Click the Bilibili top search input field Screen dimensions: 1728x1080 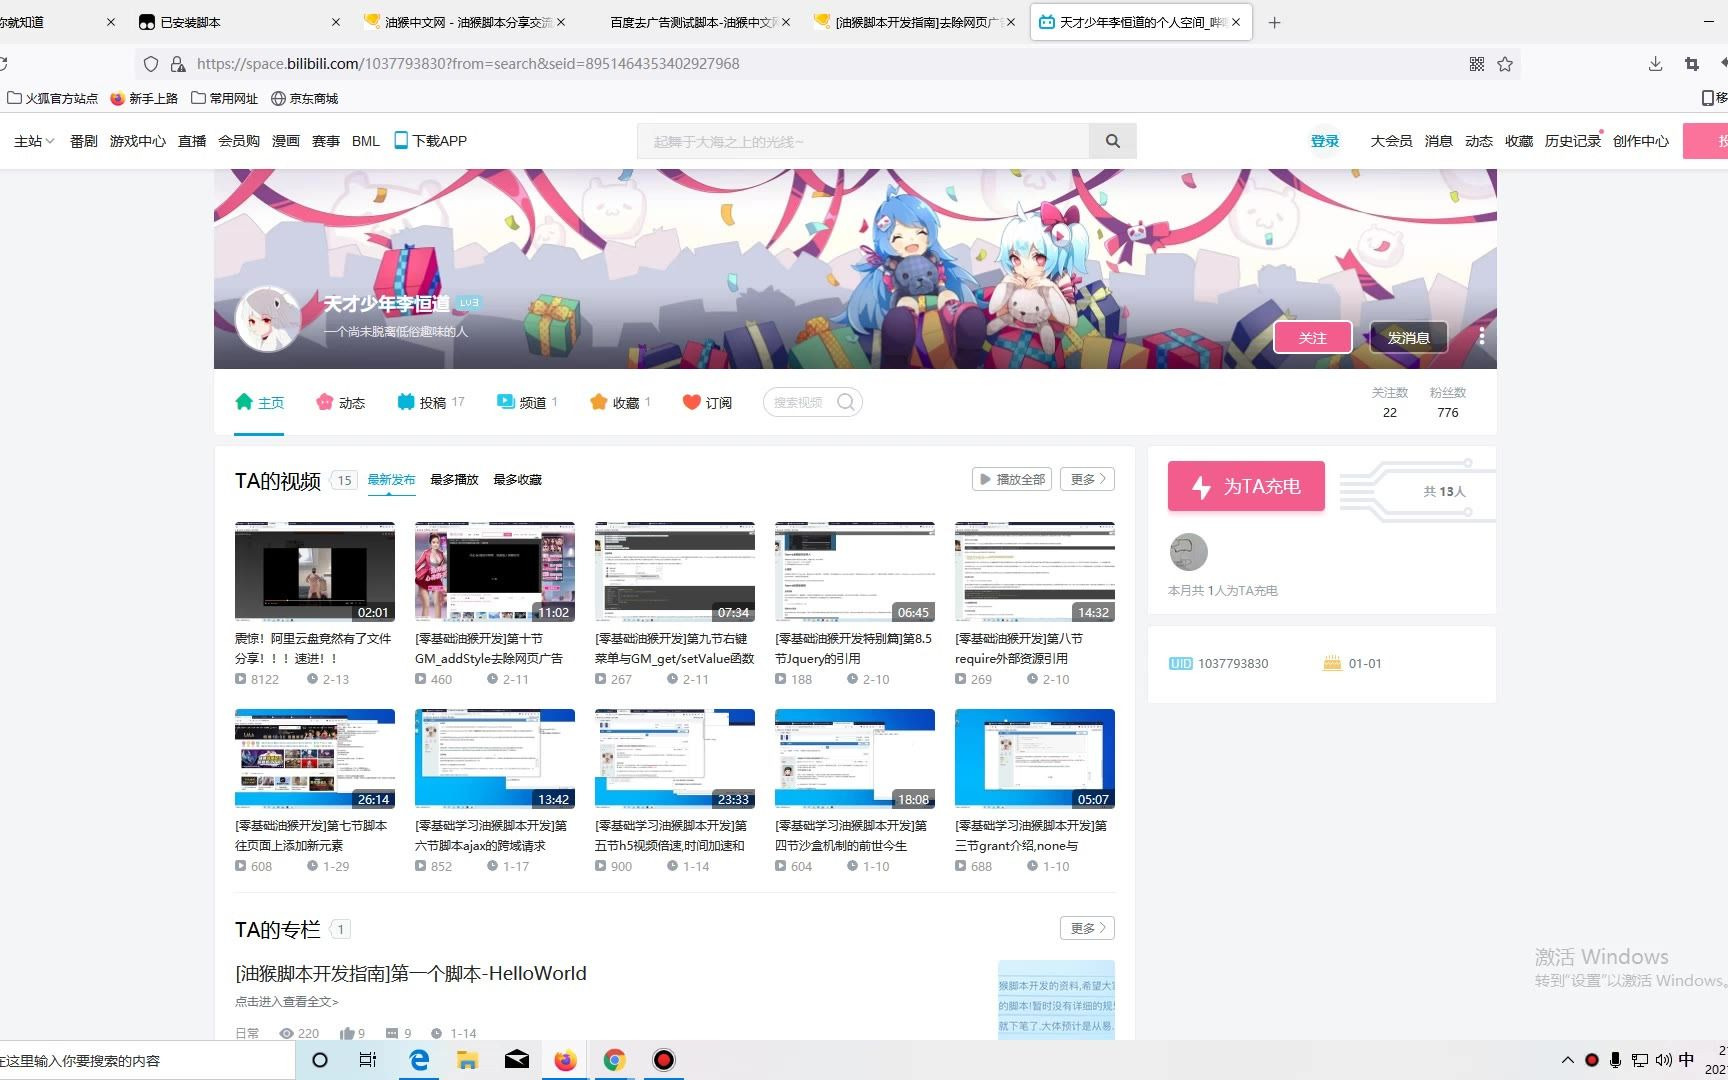tap(863, 141)
